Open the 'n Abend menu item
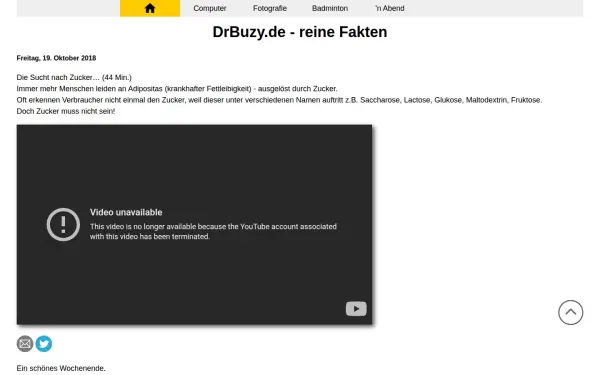 390,8
